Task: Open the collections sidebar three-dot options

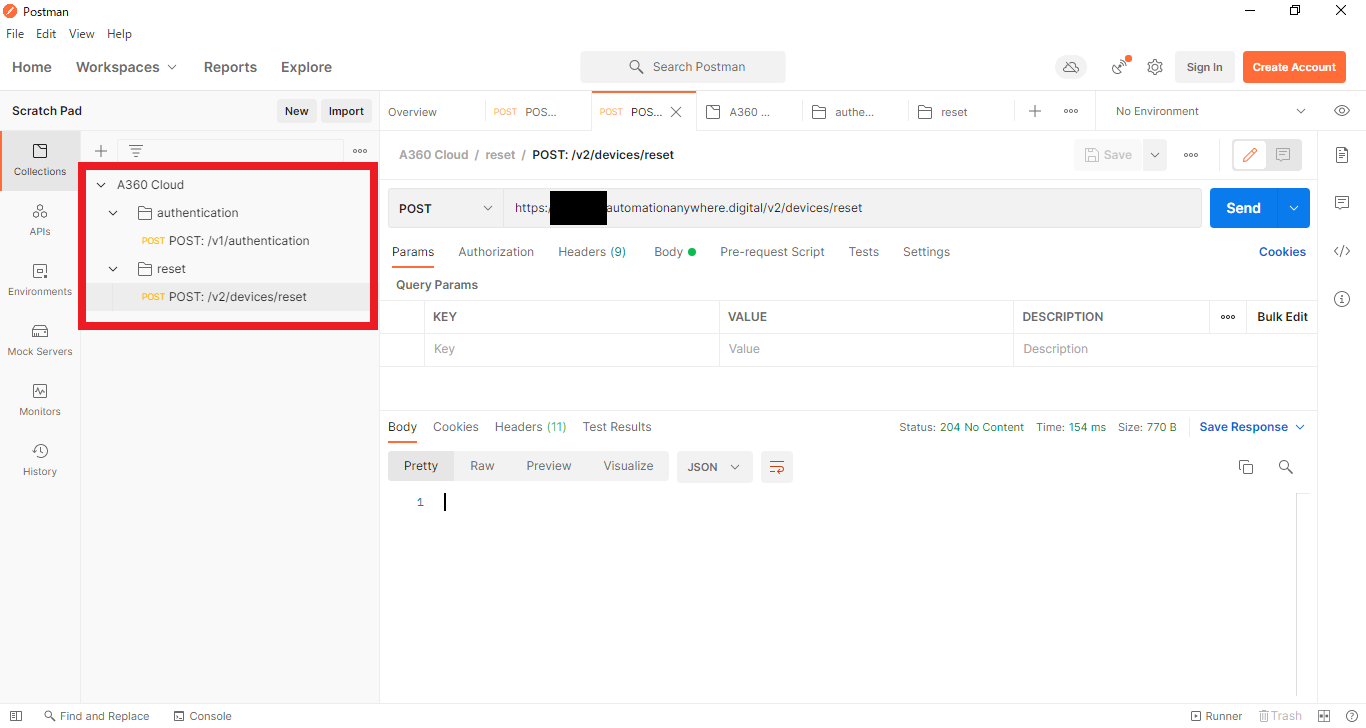Action: coord(360,151)
